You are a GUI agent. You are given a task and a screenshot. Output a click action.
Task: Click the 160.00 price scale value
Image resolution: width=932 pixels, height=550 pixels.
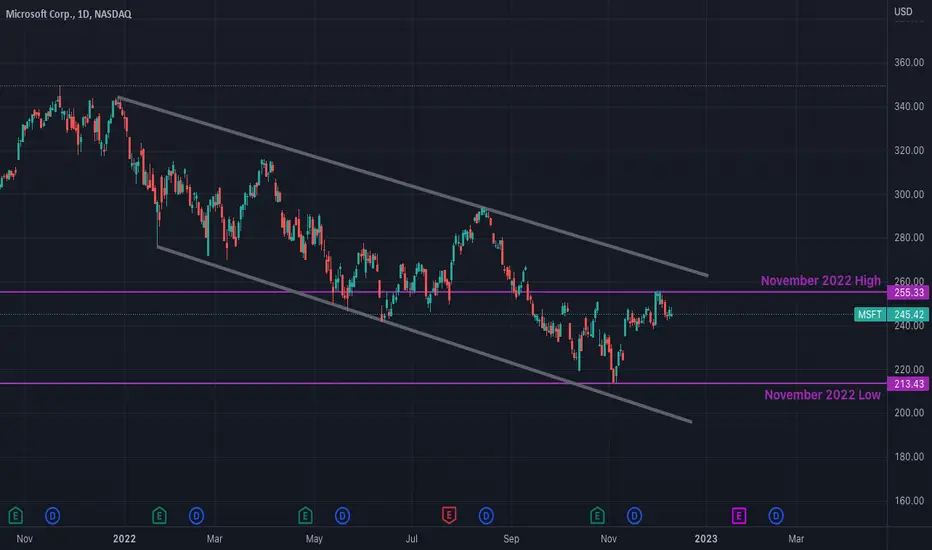(x=909, y=501)
